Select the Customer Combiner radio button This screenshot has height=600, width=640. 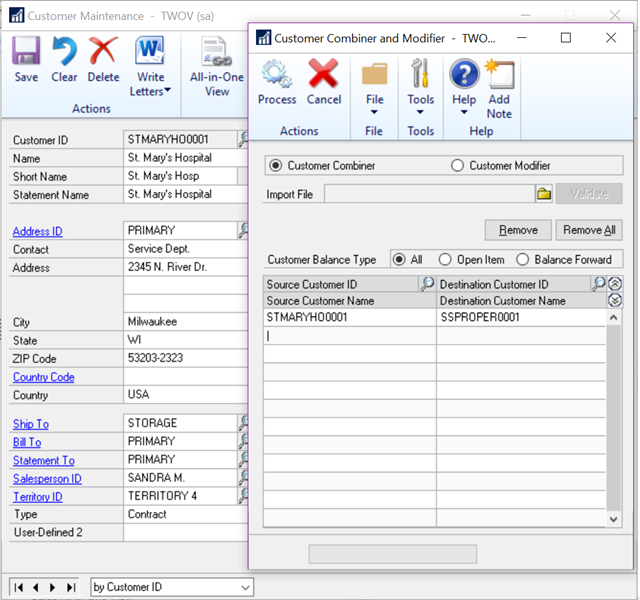point(276,166)
